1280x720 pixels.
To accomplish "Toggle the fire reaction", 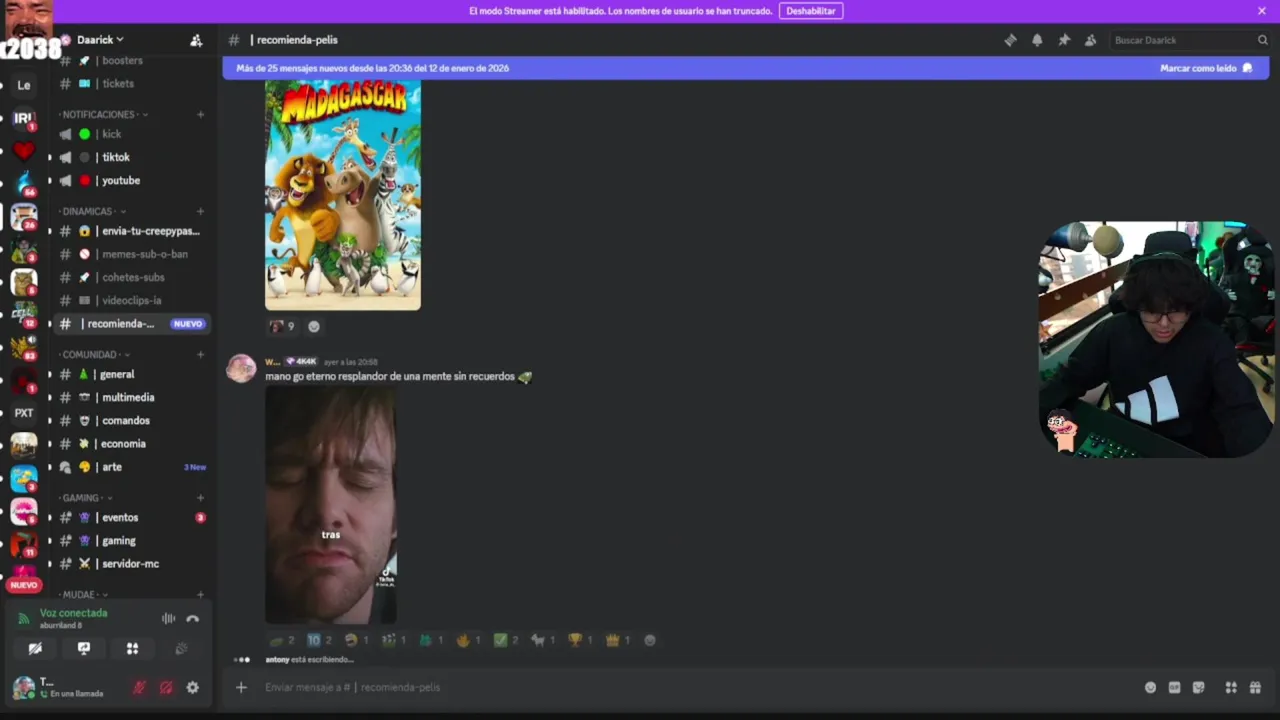I will [468, 640].
